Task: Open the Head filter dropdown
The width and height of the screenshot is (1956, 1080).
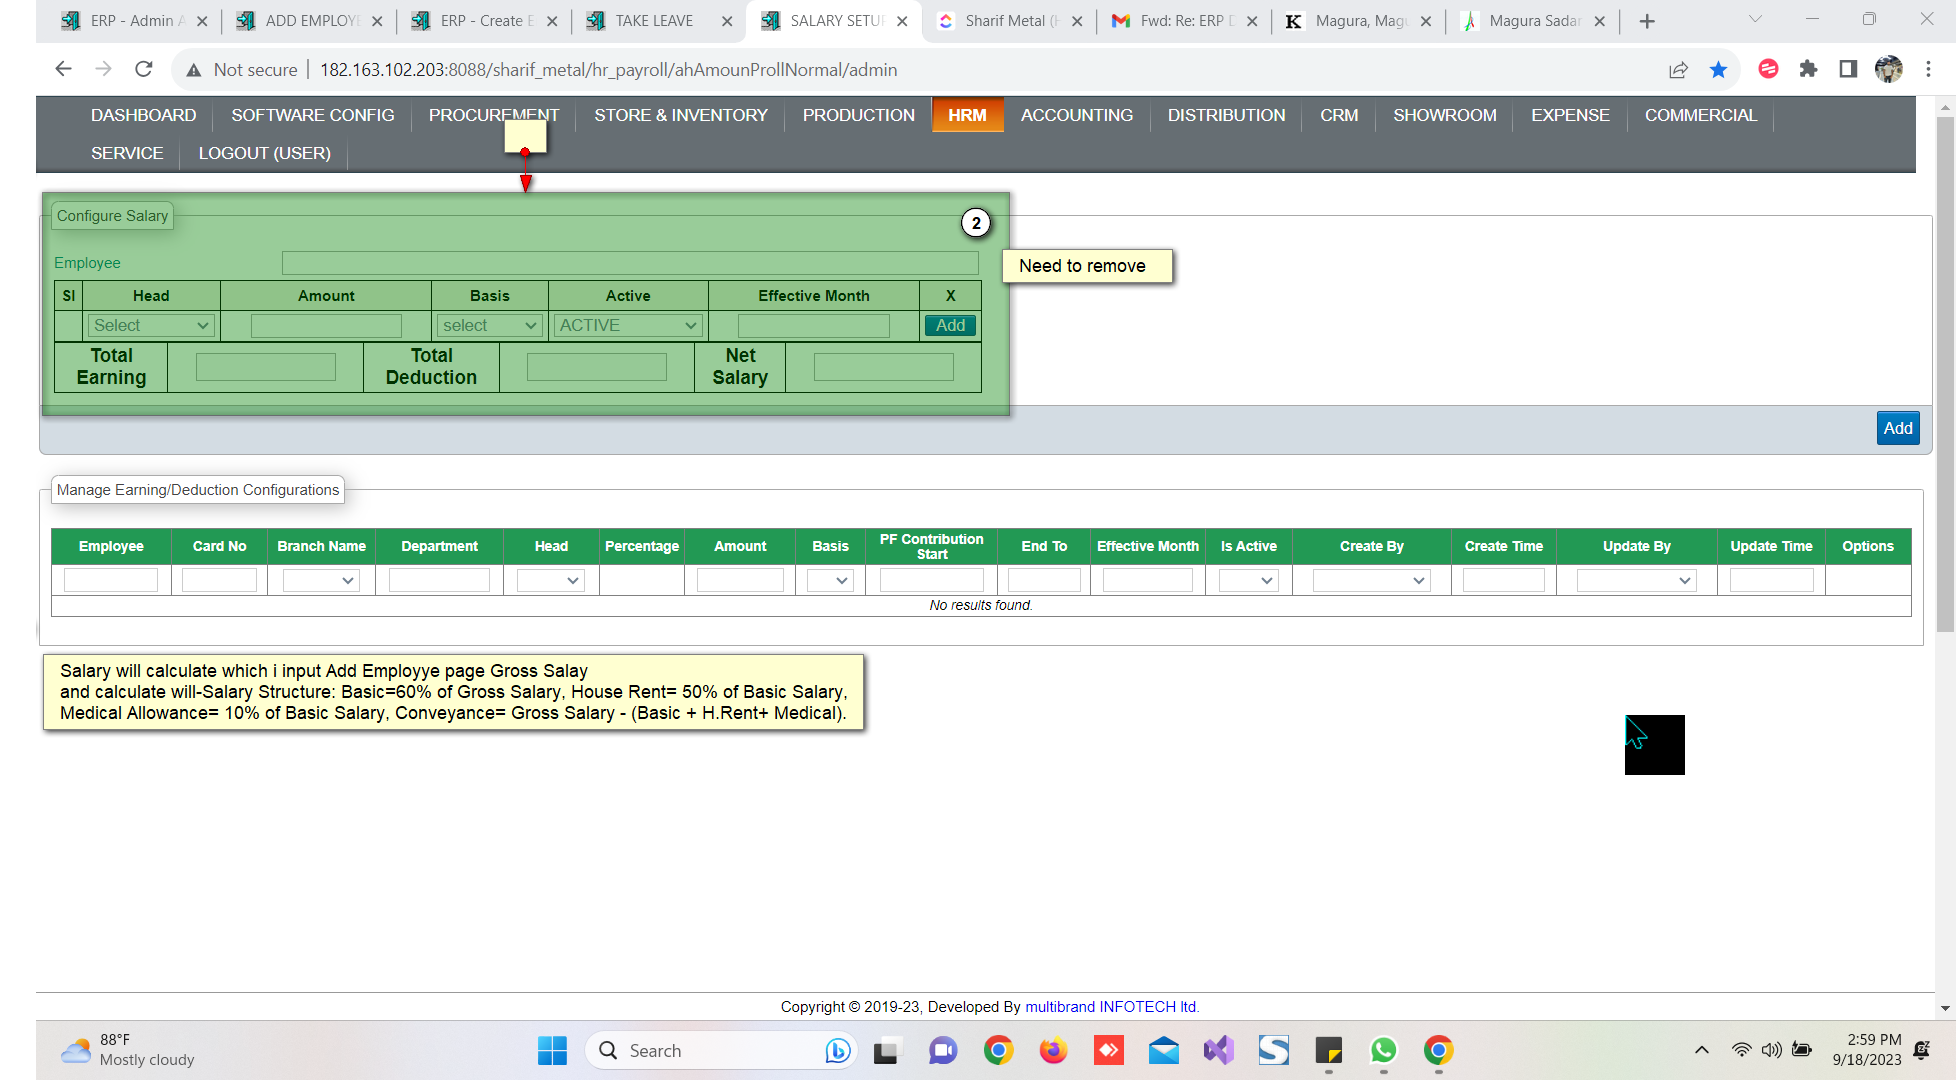Action: point(551,580)
